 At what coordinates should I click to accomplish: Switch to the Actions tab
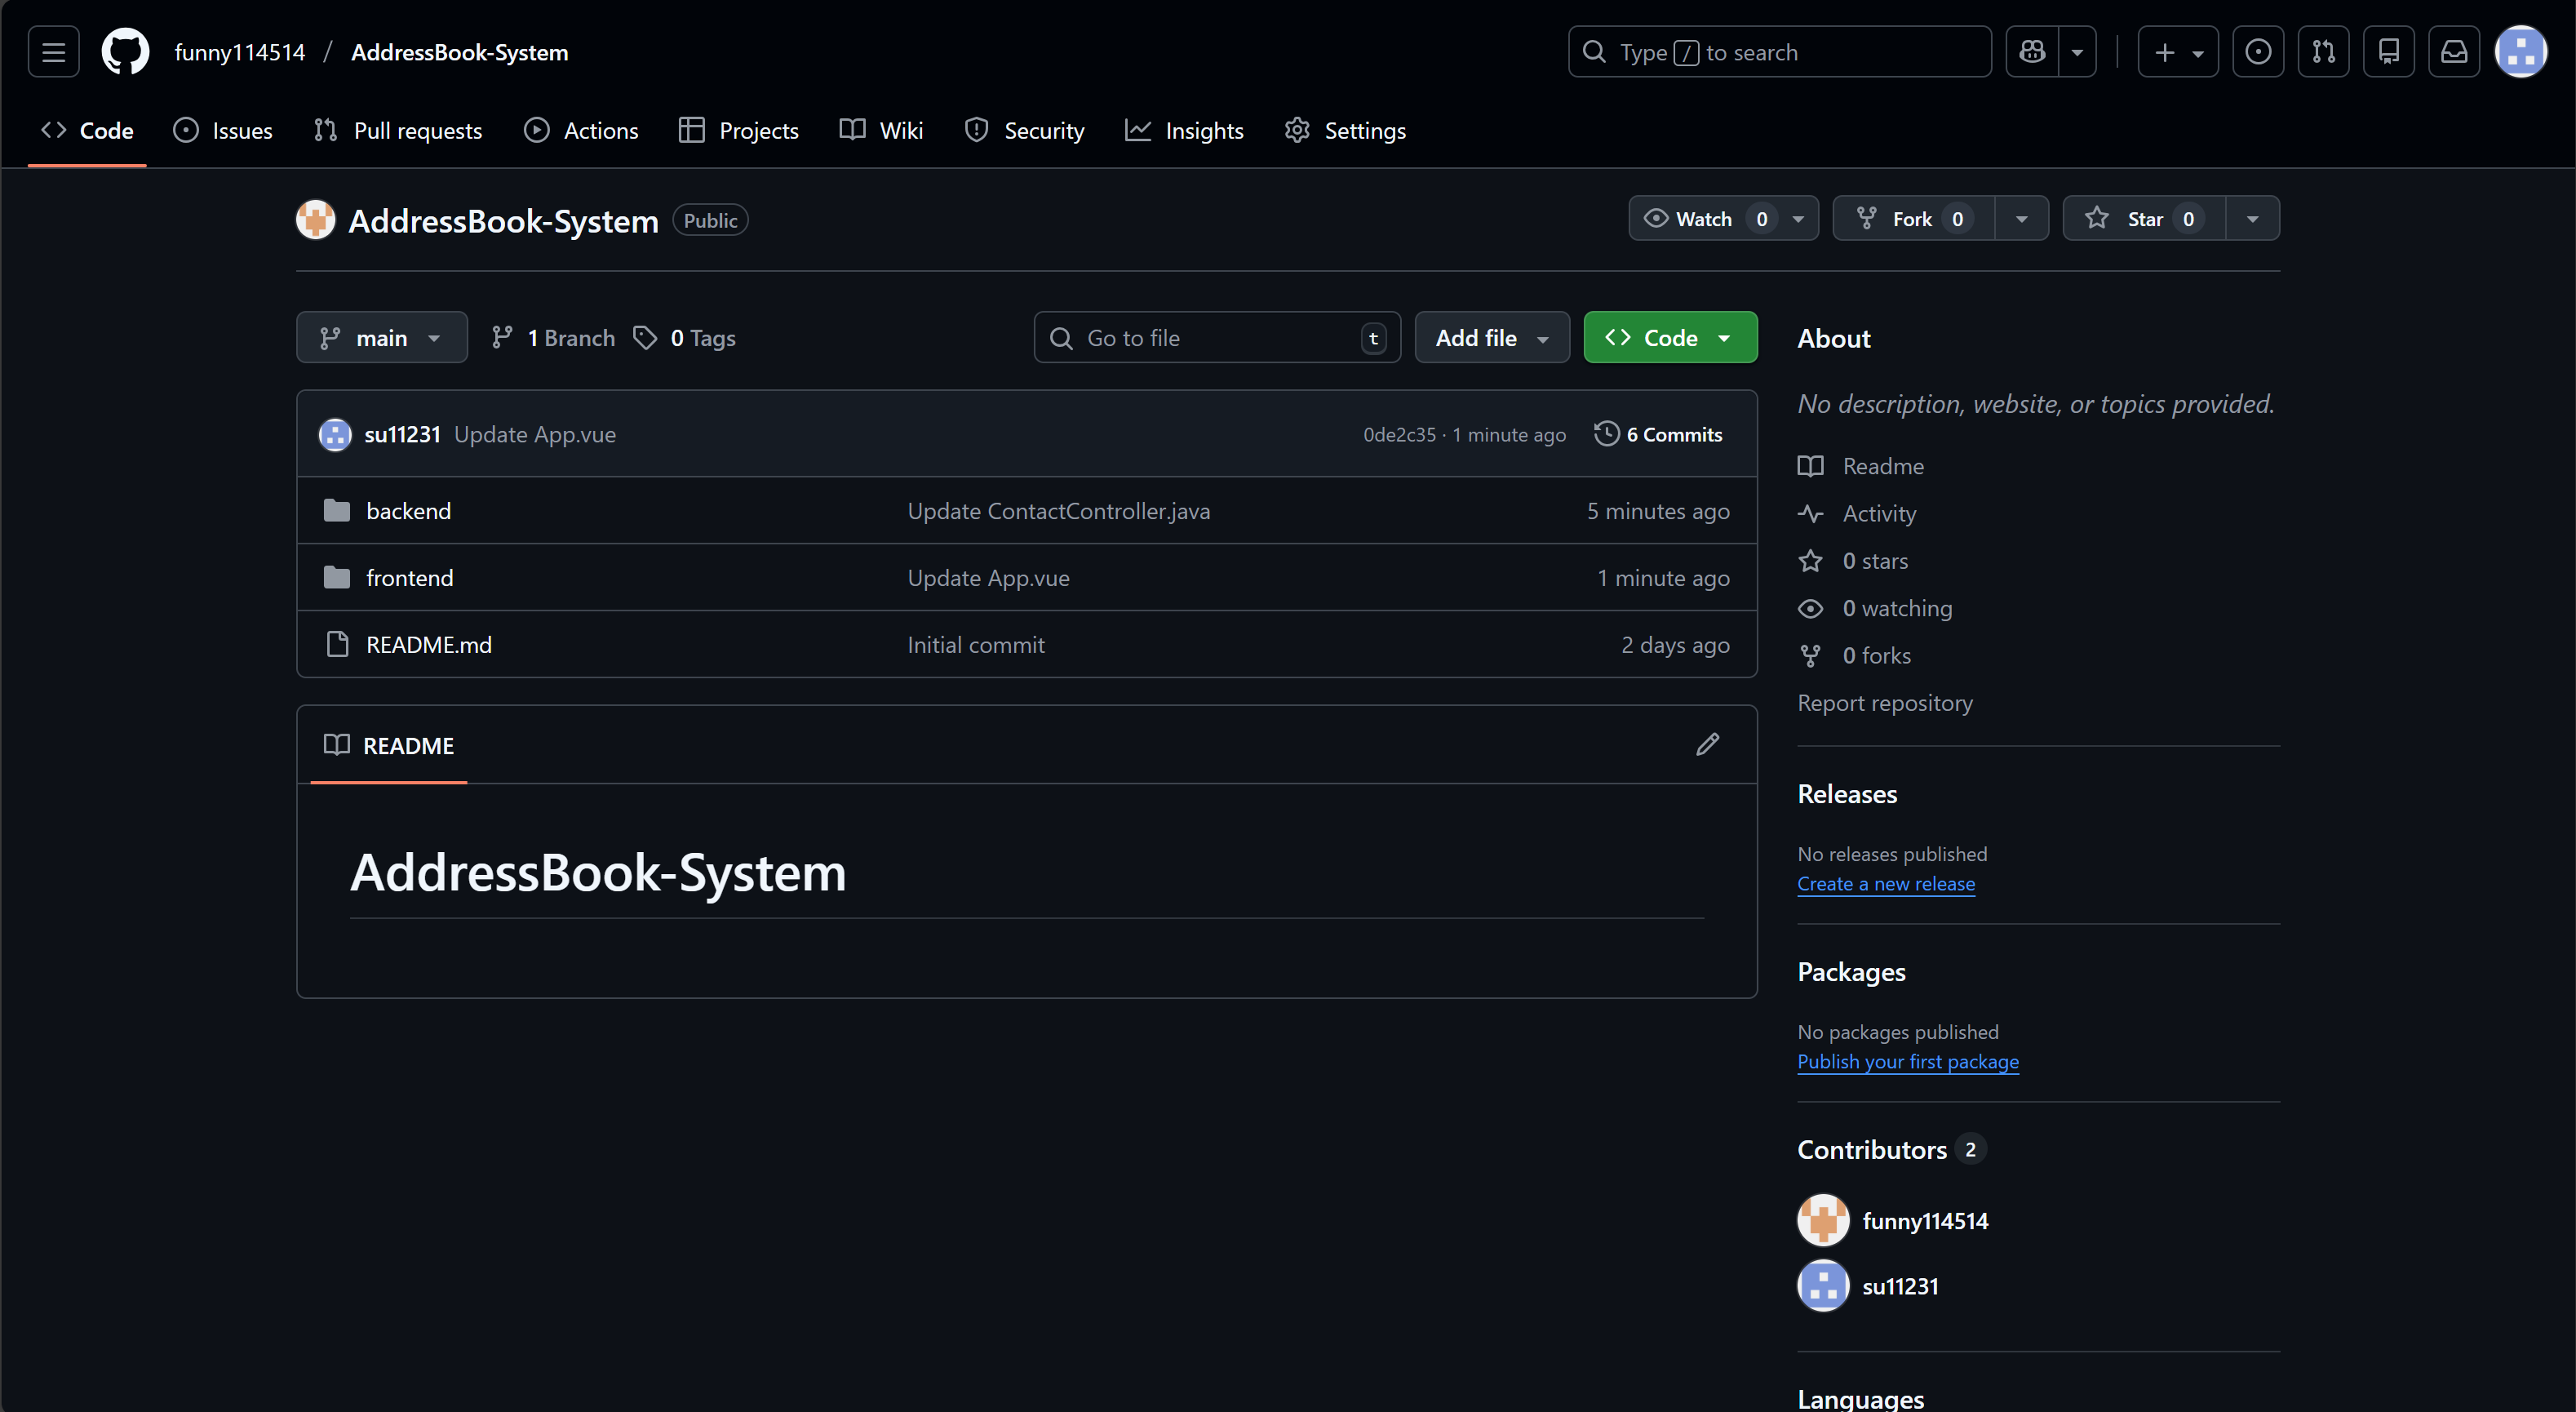click(581, 131)
